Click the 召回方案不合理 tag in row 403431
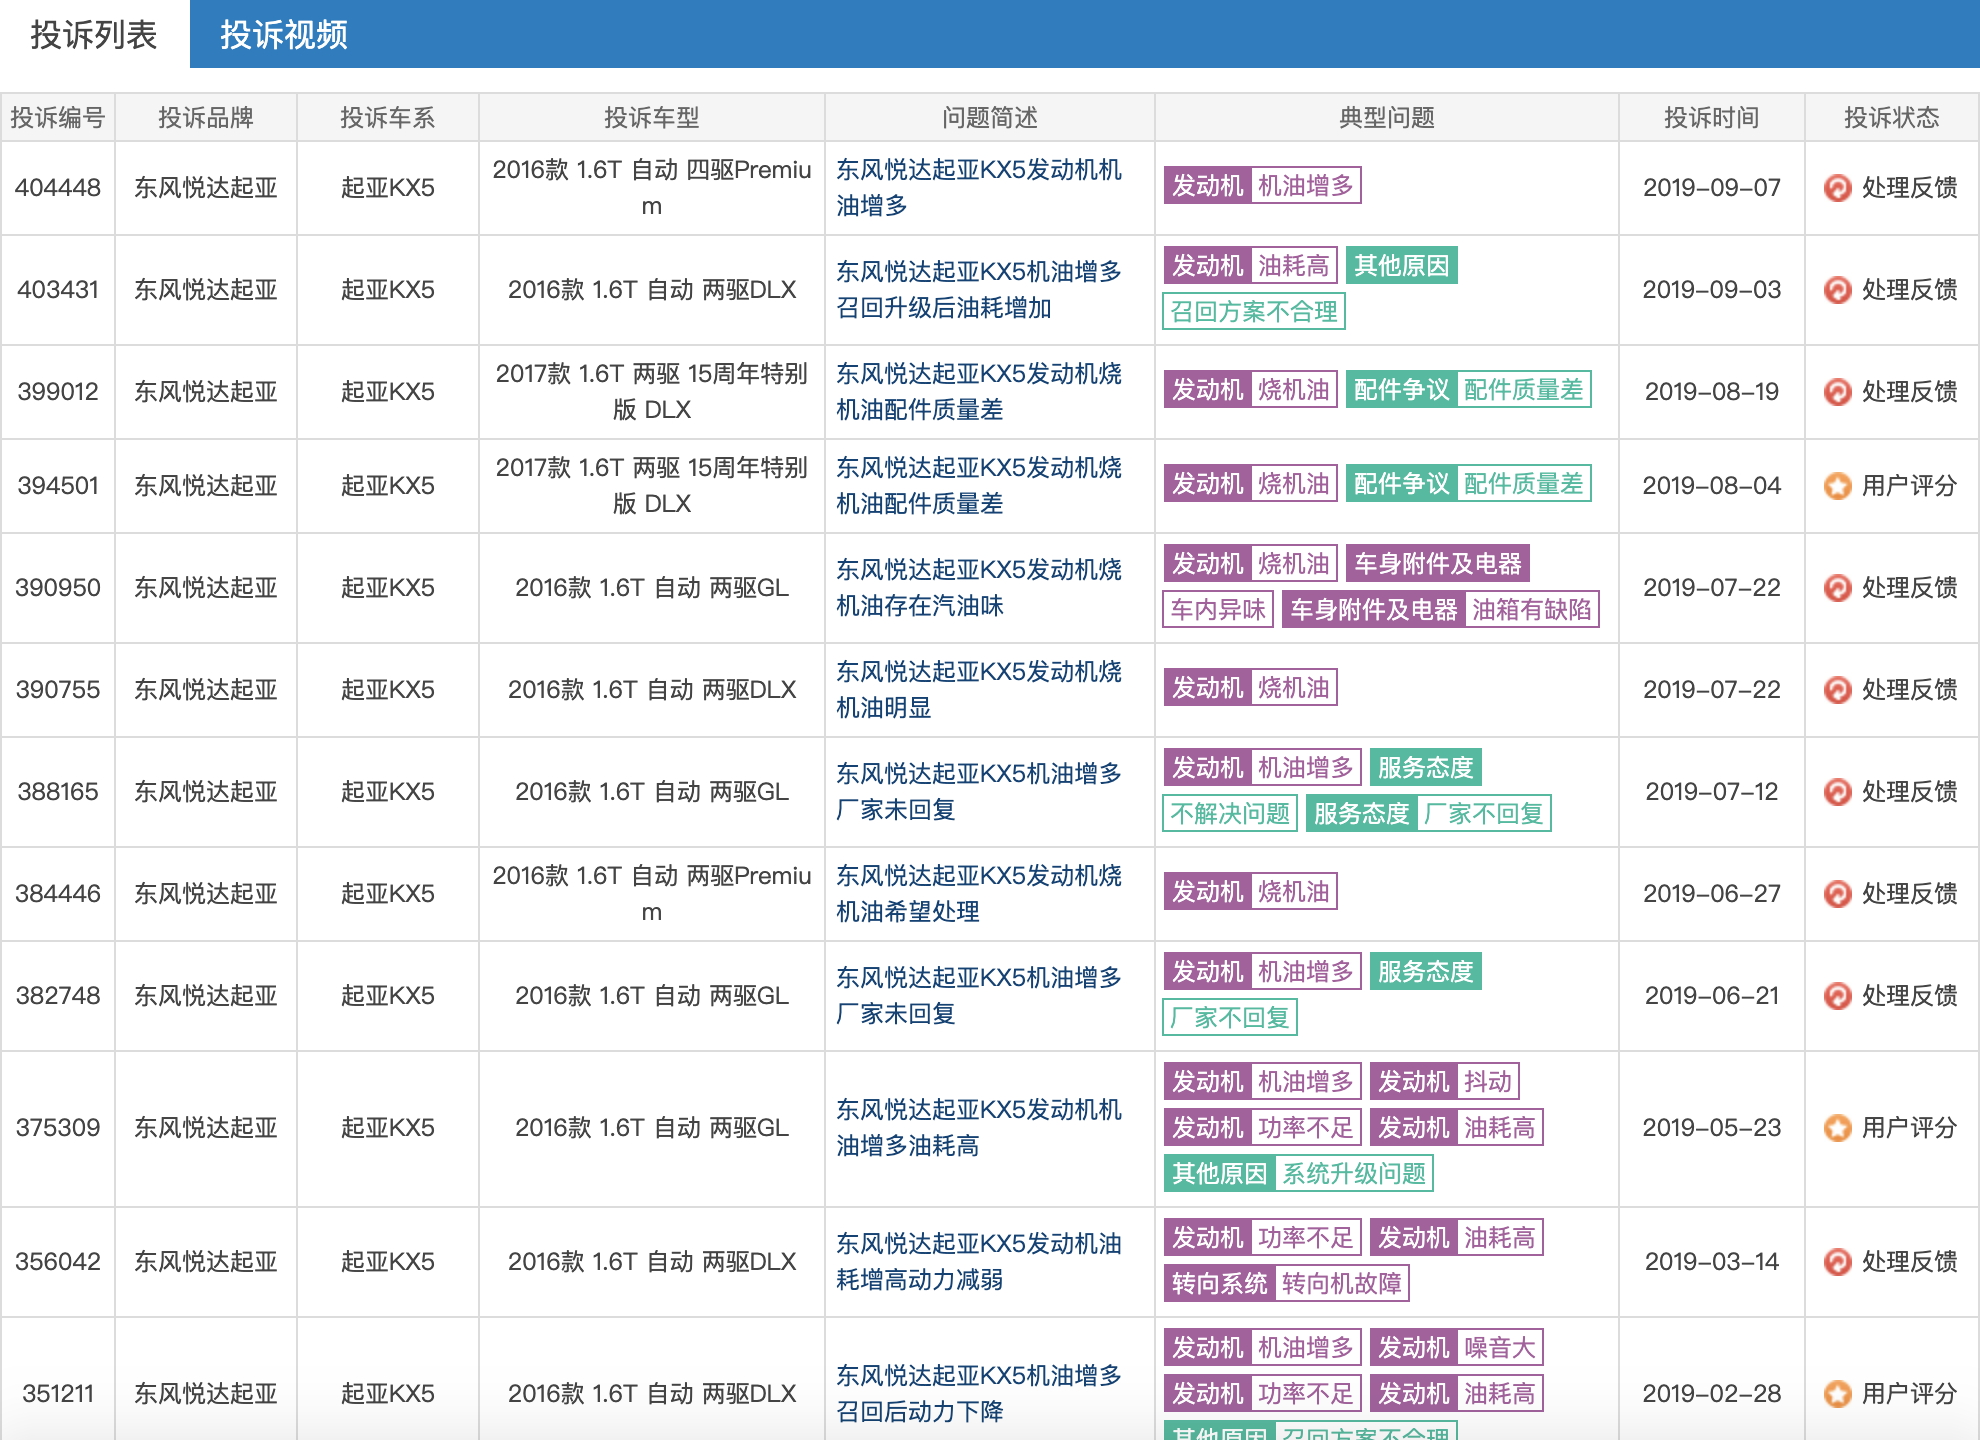The height and width of the screenshot is (1440, 1980). [x=1254, y=312]
